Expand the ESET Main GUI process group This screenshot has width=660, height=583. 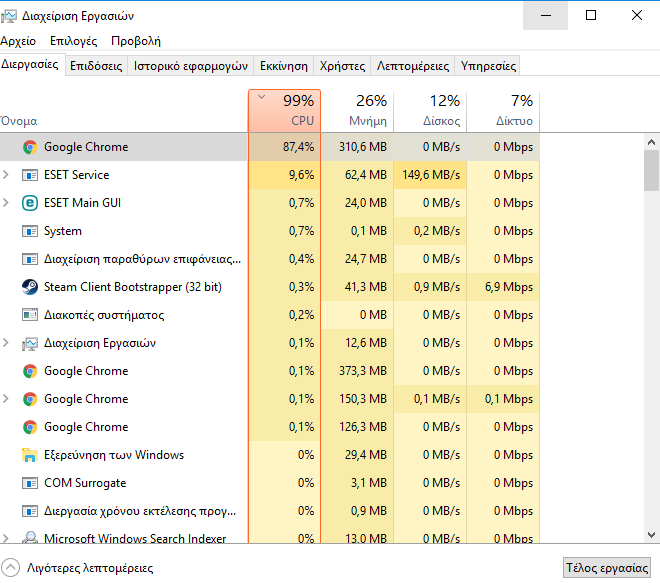tap(6, 202)
